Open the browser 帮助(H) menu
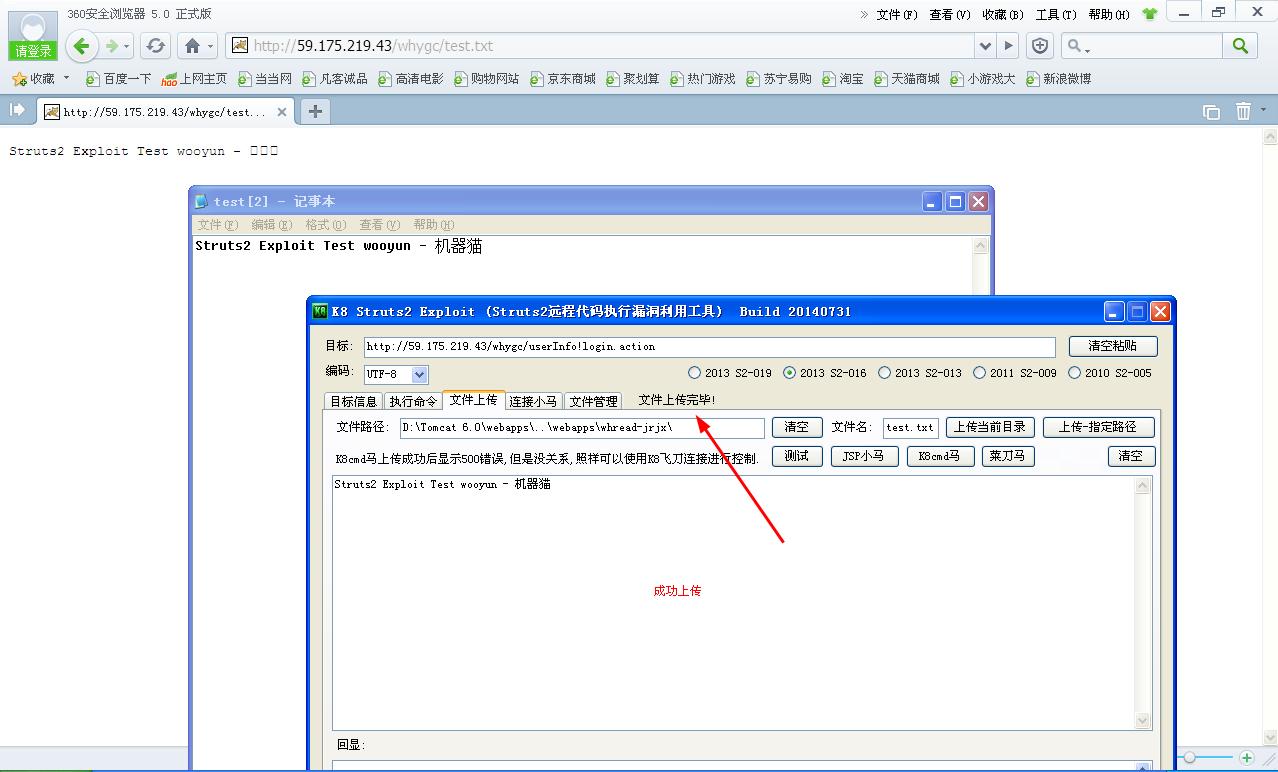Image resolution: width=1278 pixels, height=772 pixels. point(1109,14)
